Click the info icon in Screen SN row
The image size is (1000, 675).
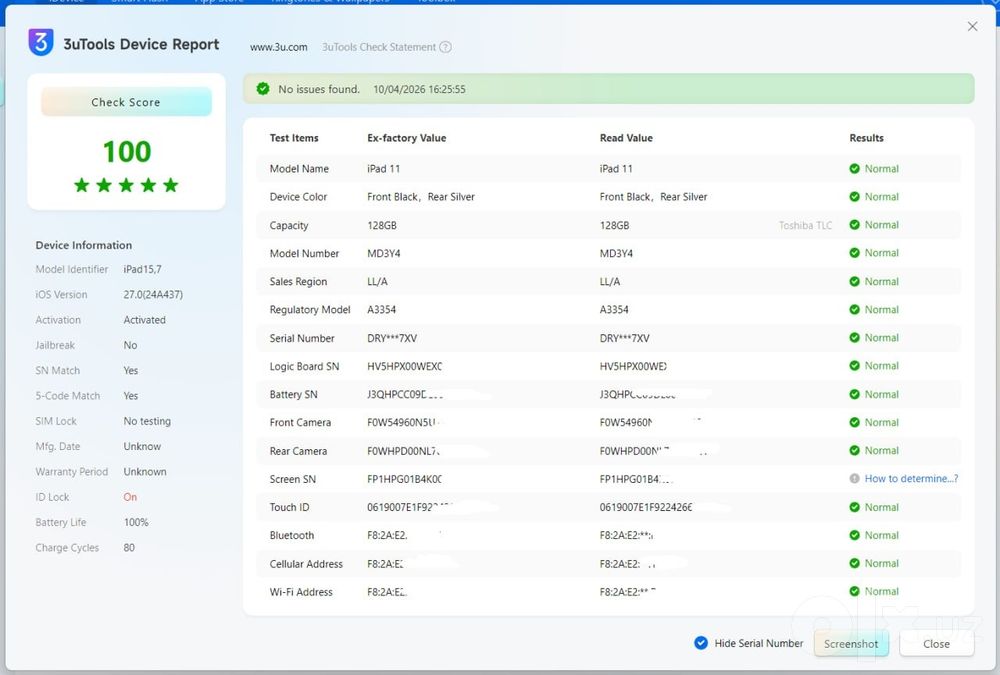(855, 478)
